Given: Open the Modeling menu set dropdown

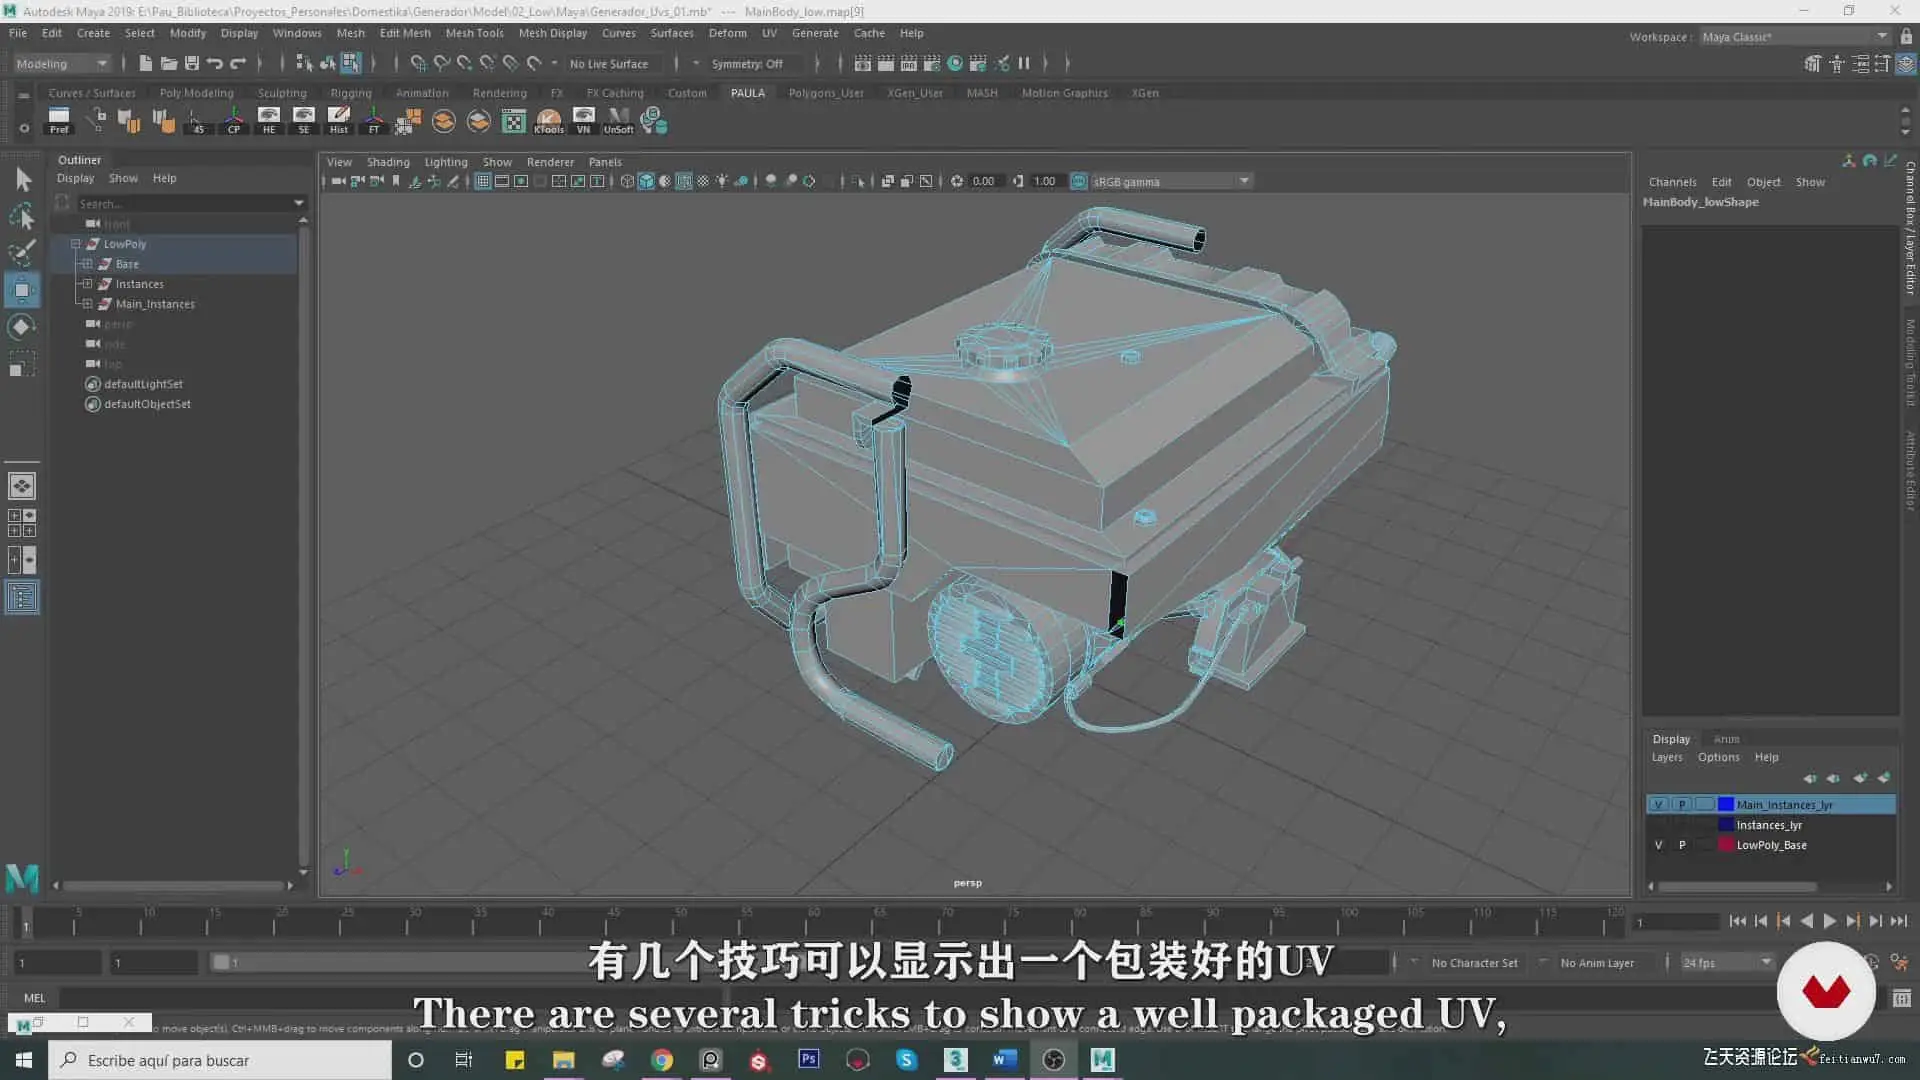Looking at the screenshot, I should [x=62, y=63].
